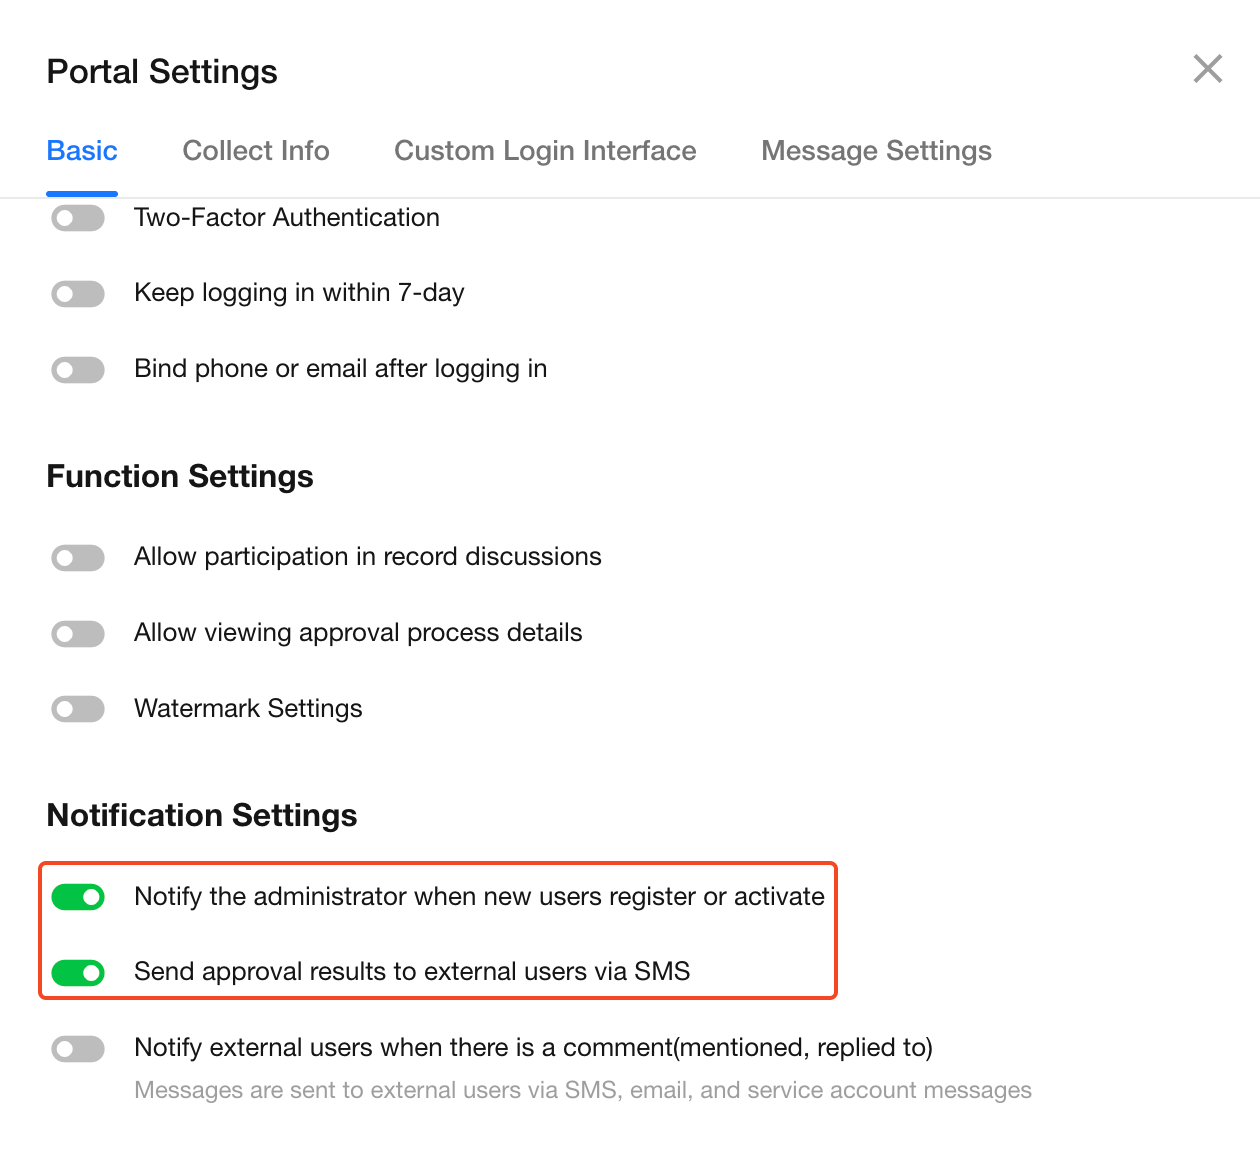Click Send approval results to external users text
This screenshot has height=1150, width=1260.
[x=412, y=972]
